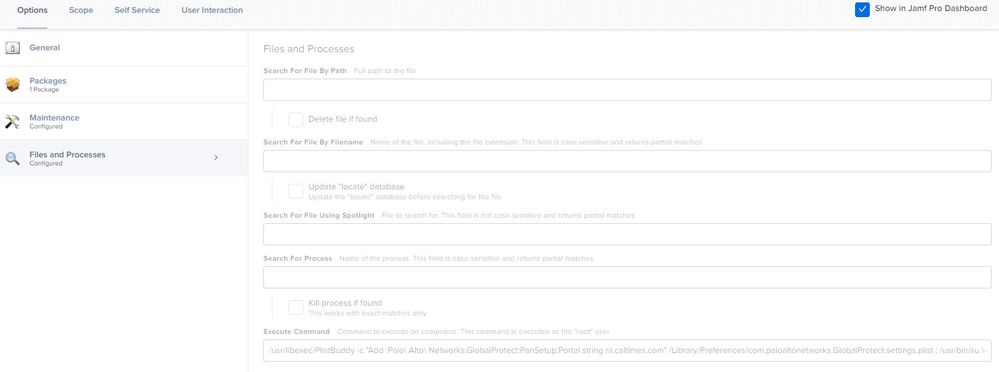The height and width of the screenshot is (372, 999).
Task: Tick Kill process if found checkbox
Action: click(296, 308)
